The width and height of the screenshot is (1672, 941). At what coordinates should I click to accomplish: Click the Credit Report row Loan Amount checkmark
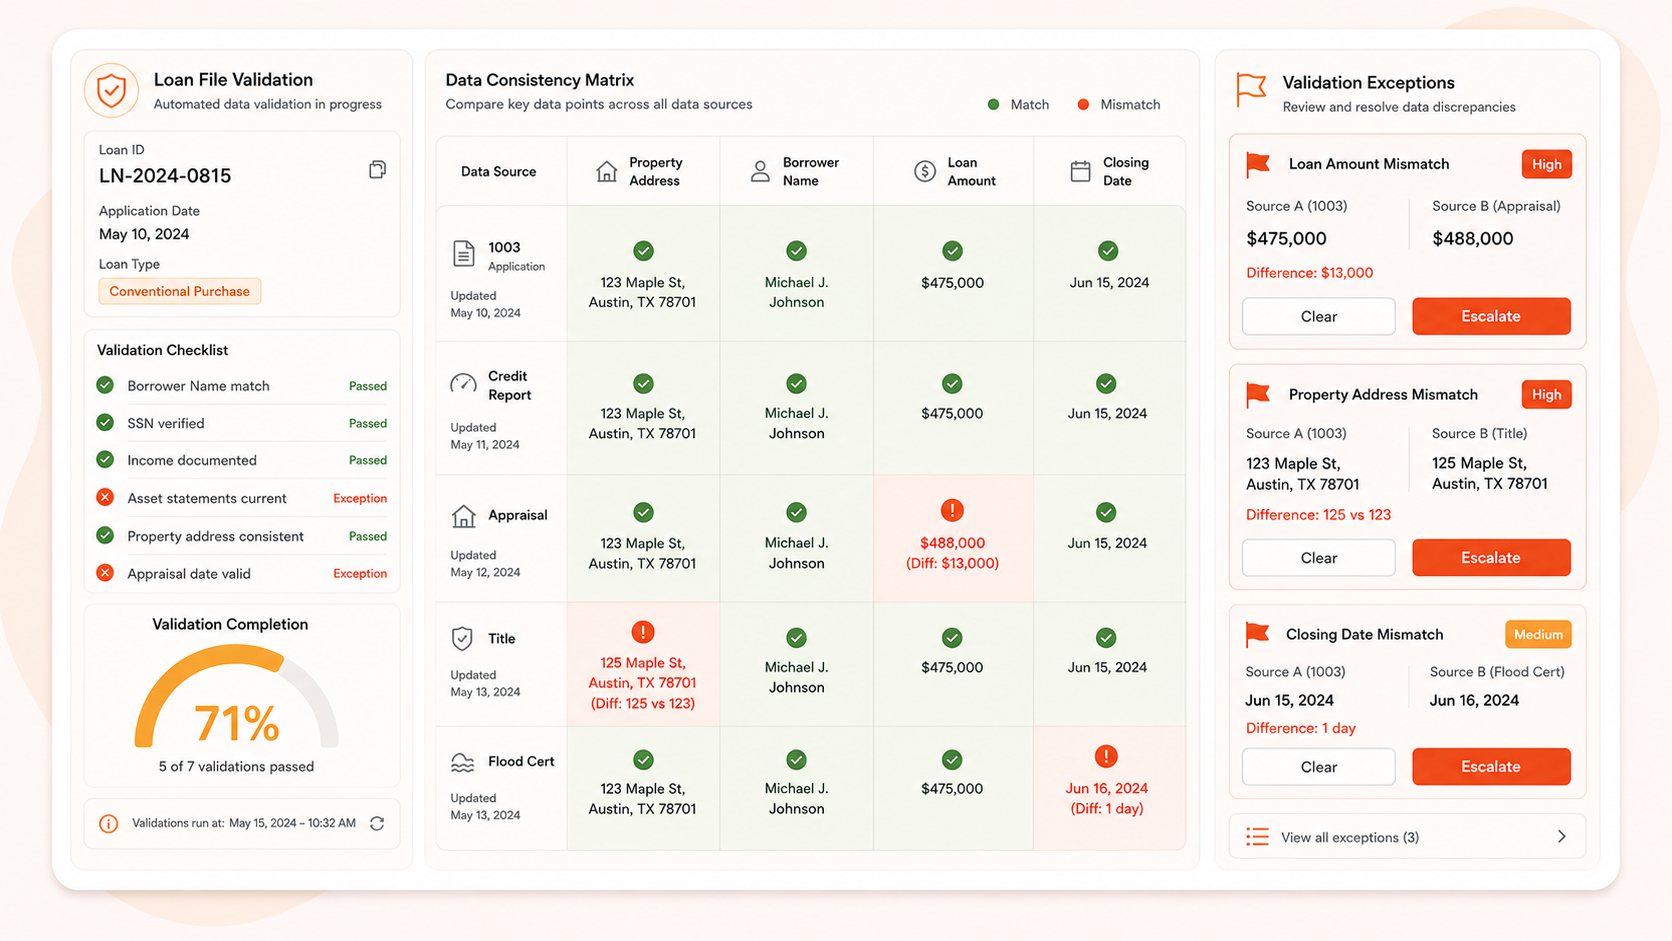coord(952,383)
